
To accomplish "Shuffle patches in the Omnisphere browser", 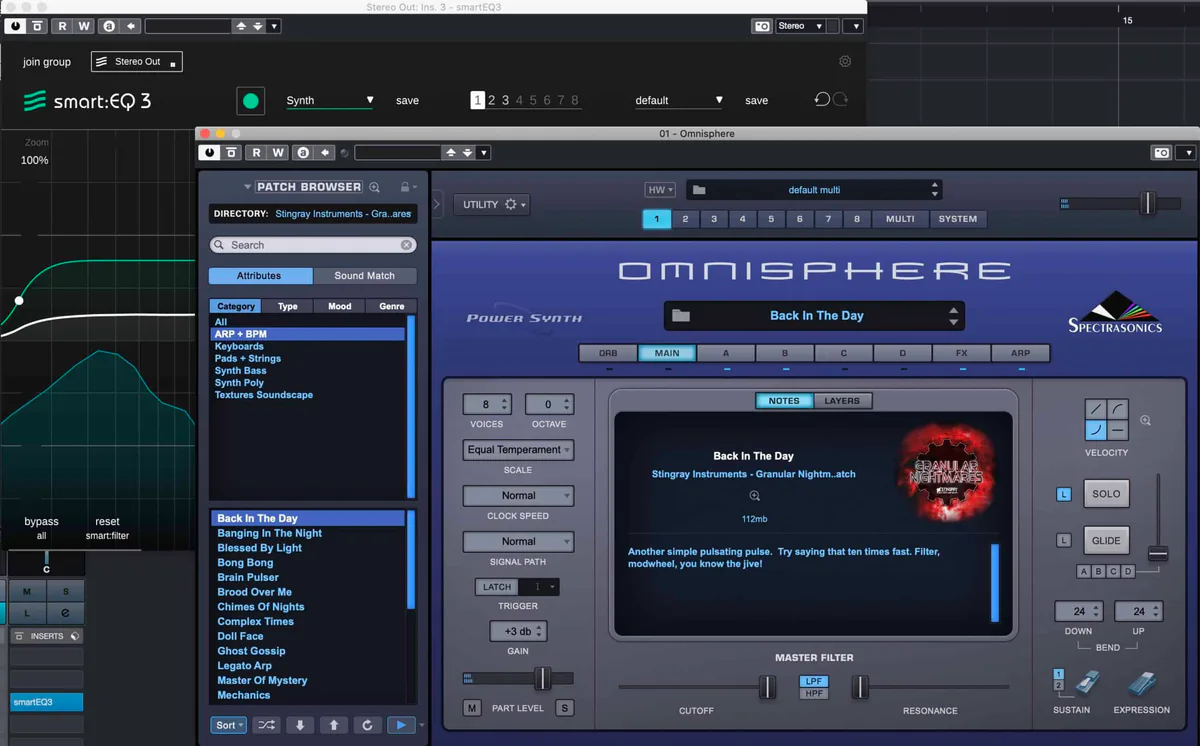I will click(x=266, y=725).
